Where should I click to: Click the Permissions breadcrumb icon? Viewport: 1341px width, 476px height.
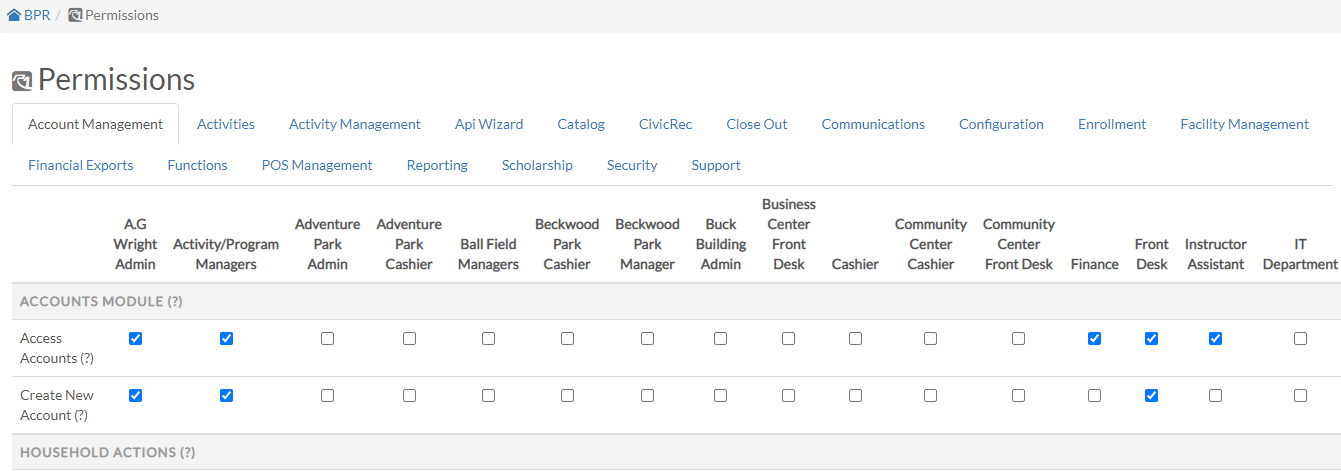[x=75, y=15]
